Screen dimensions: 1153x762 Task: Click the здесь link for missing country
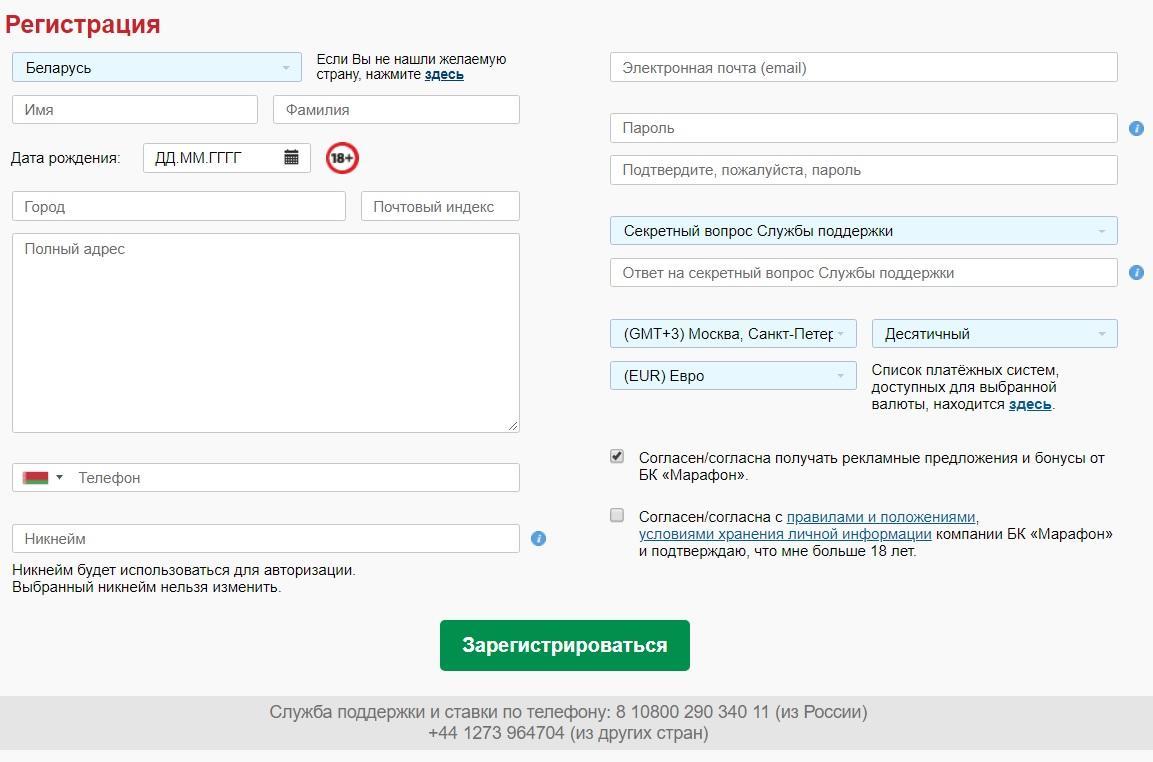pos(444,74)
